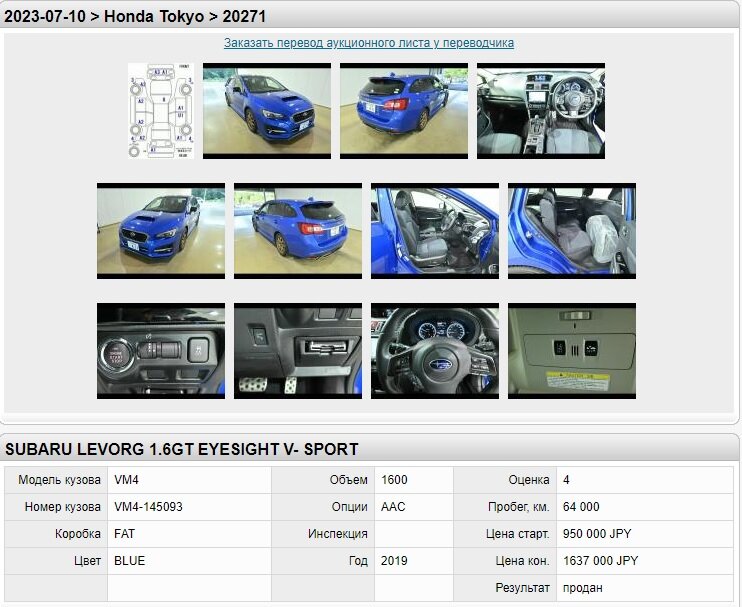The height and width of the screenshot is (607, 742).
Task: Click the Модель кузова label
Action: [x=59, y=480]
